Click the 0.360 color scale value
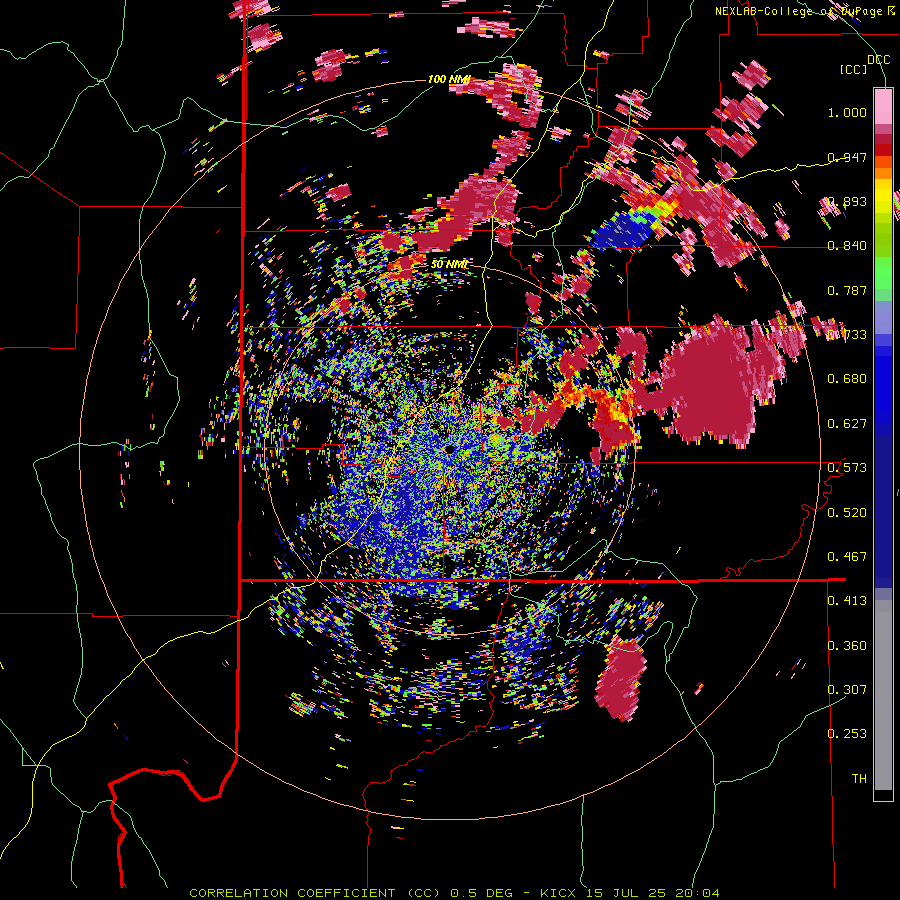900x900 pixels. tap(847, 646)
